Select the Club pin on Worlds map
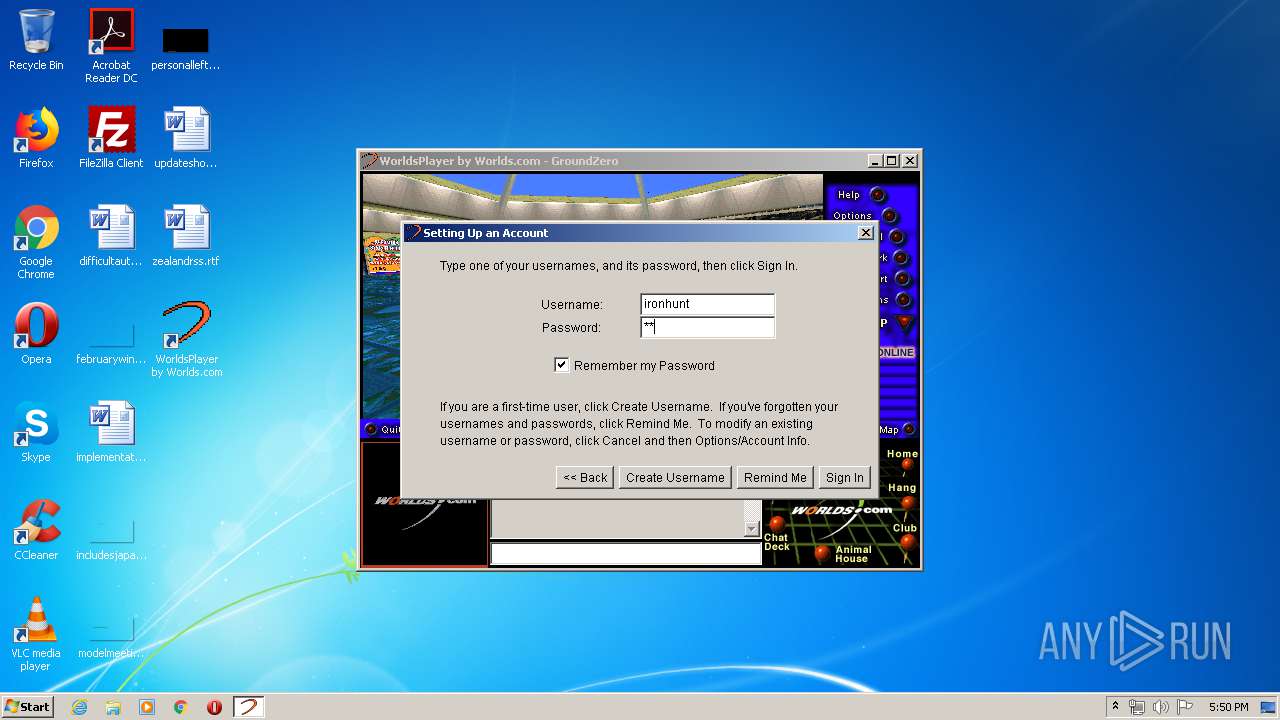Viewport: 1280px width, 720px height. [x=907, y=541]
